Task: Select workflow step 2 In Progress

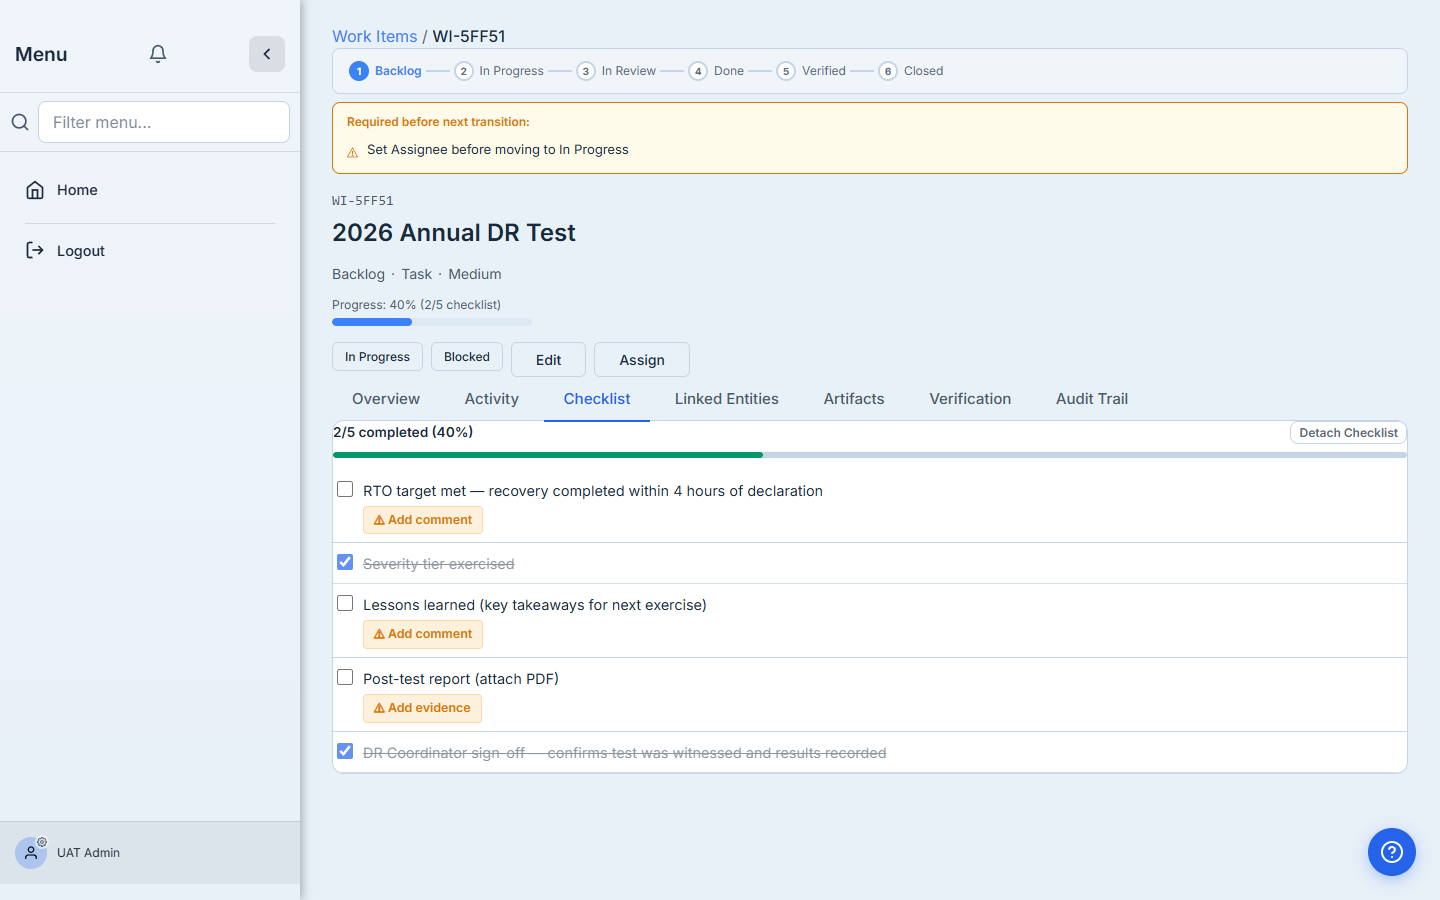Action: click(499, 71)
